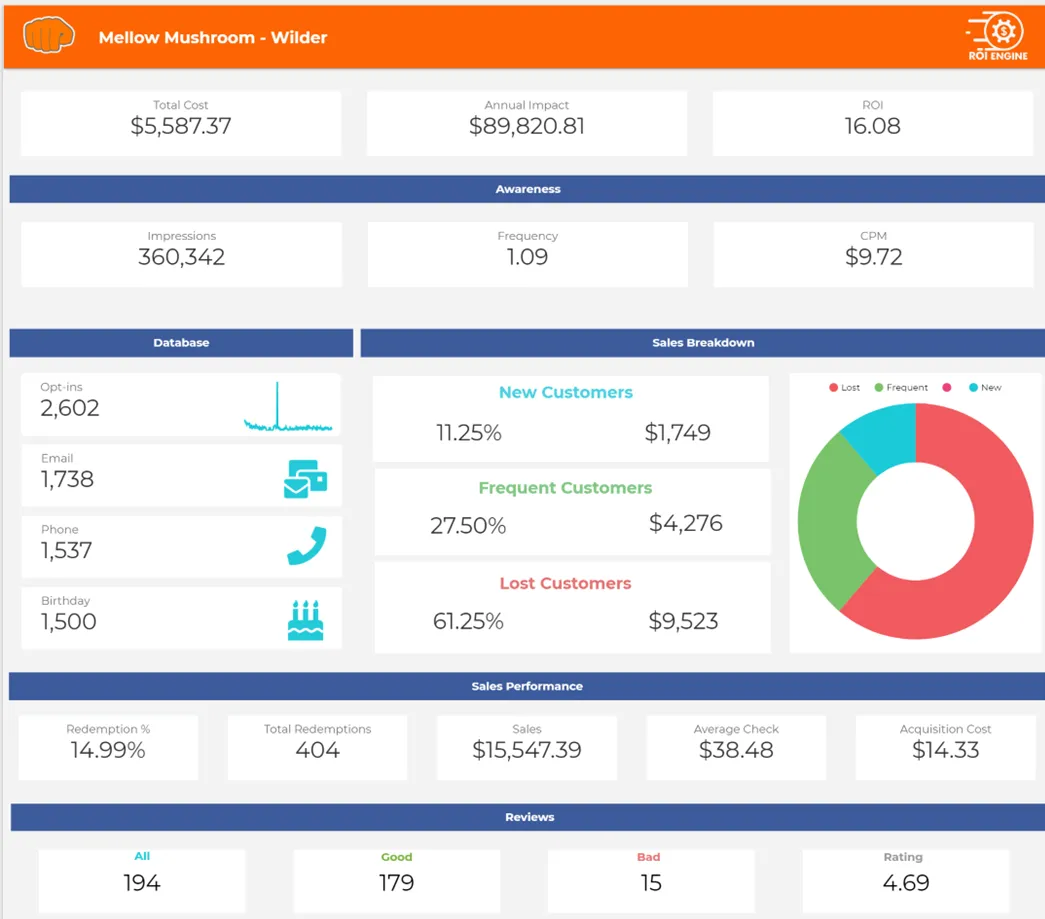Click the Sales Breakdown section header

[x=702, y=343]
